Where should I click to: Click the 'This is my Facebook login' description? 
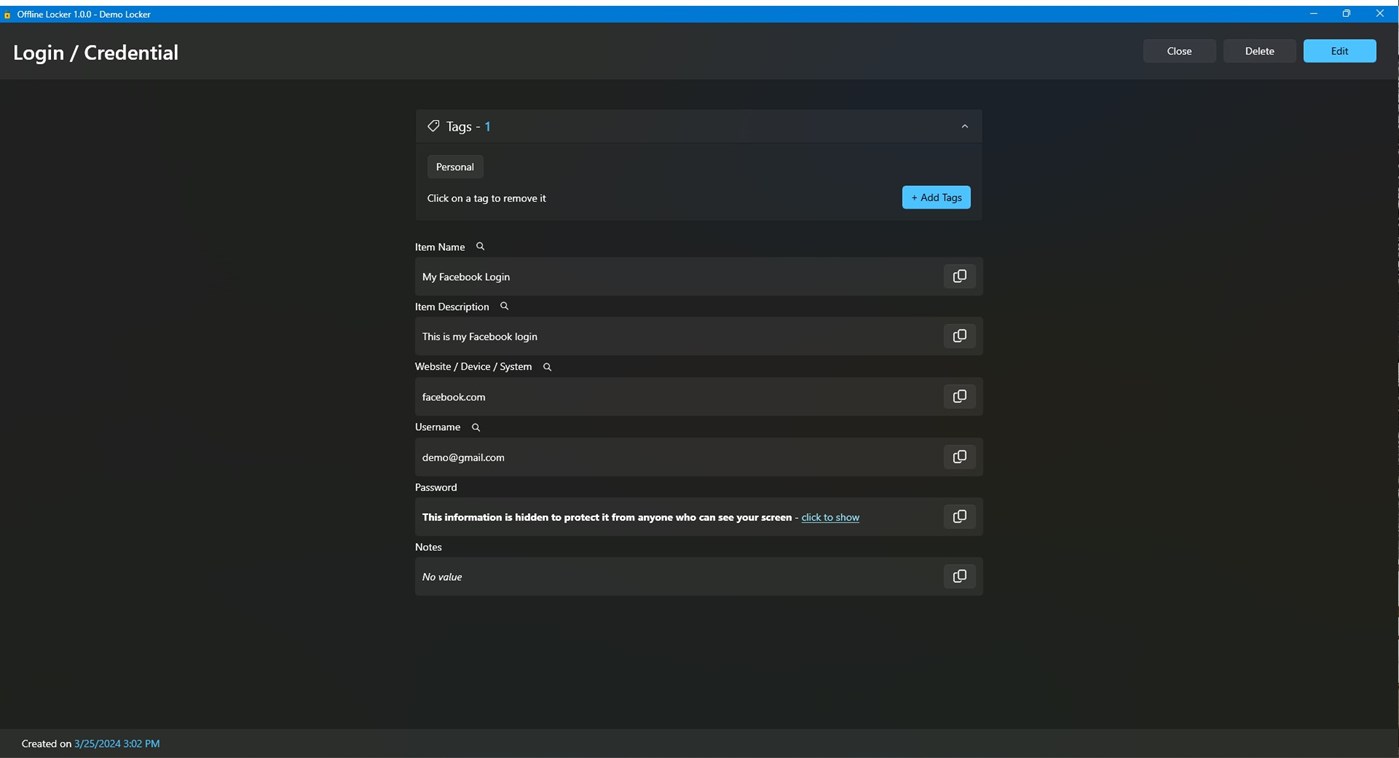(479, 336)
